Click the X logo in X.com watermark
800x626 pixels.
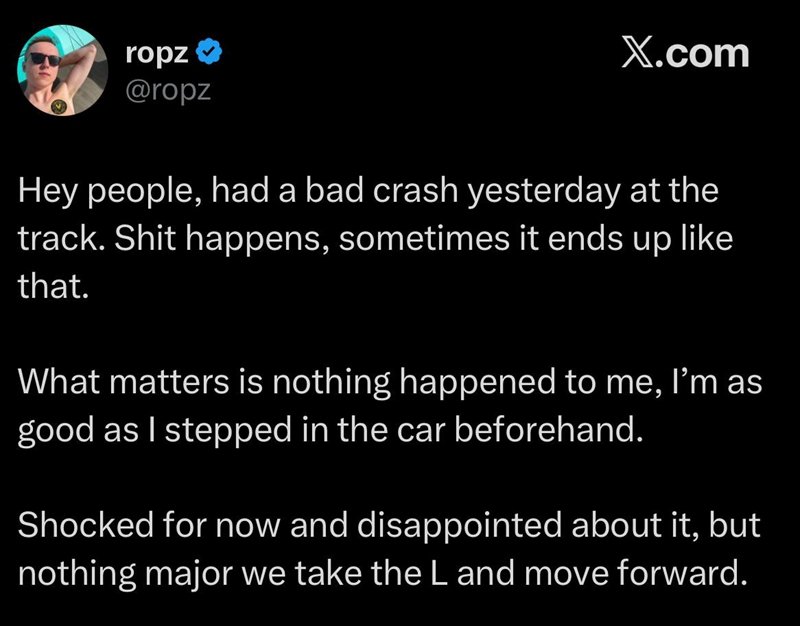coord(636,54)
